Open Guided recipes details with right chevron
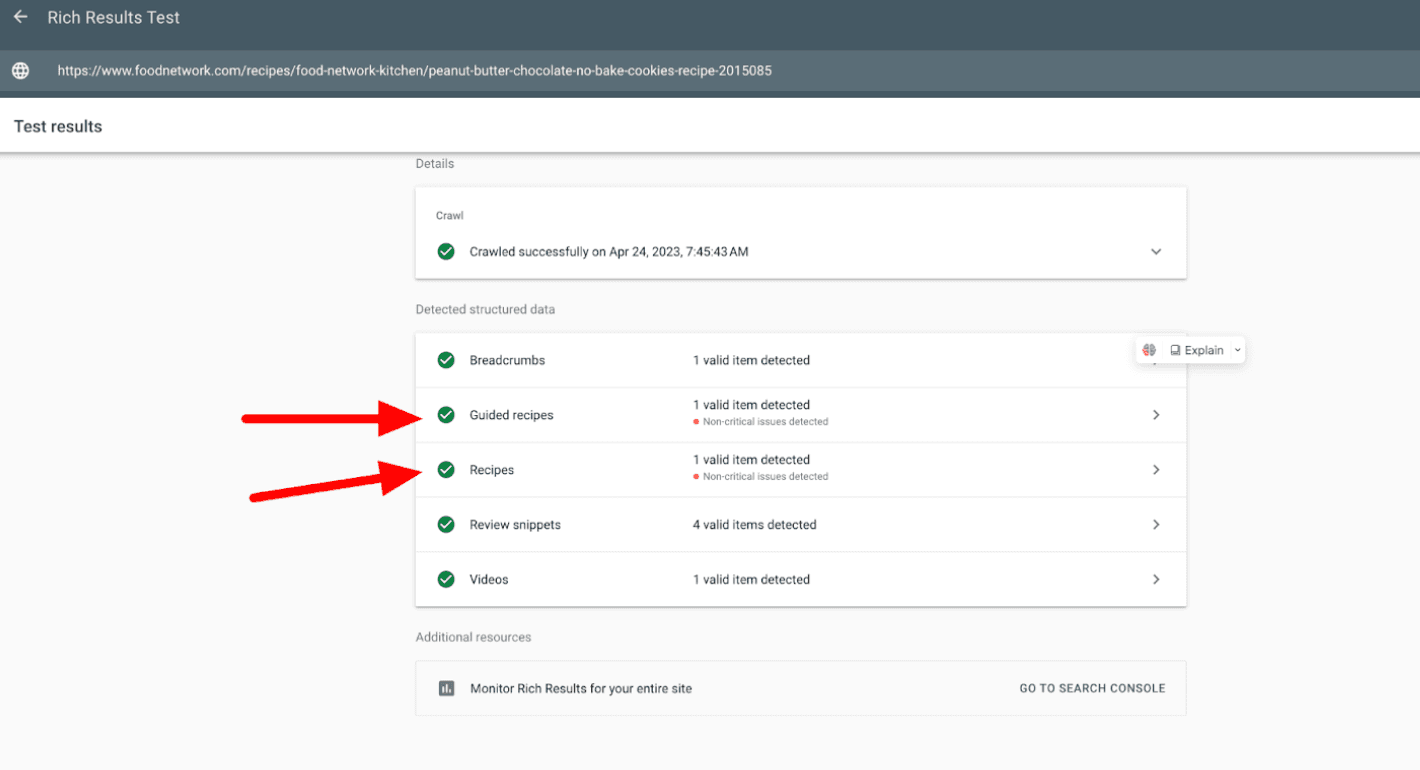Viewport: 1420px width, 770px height. 1156,415
